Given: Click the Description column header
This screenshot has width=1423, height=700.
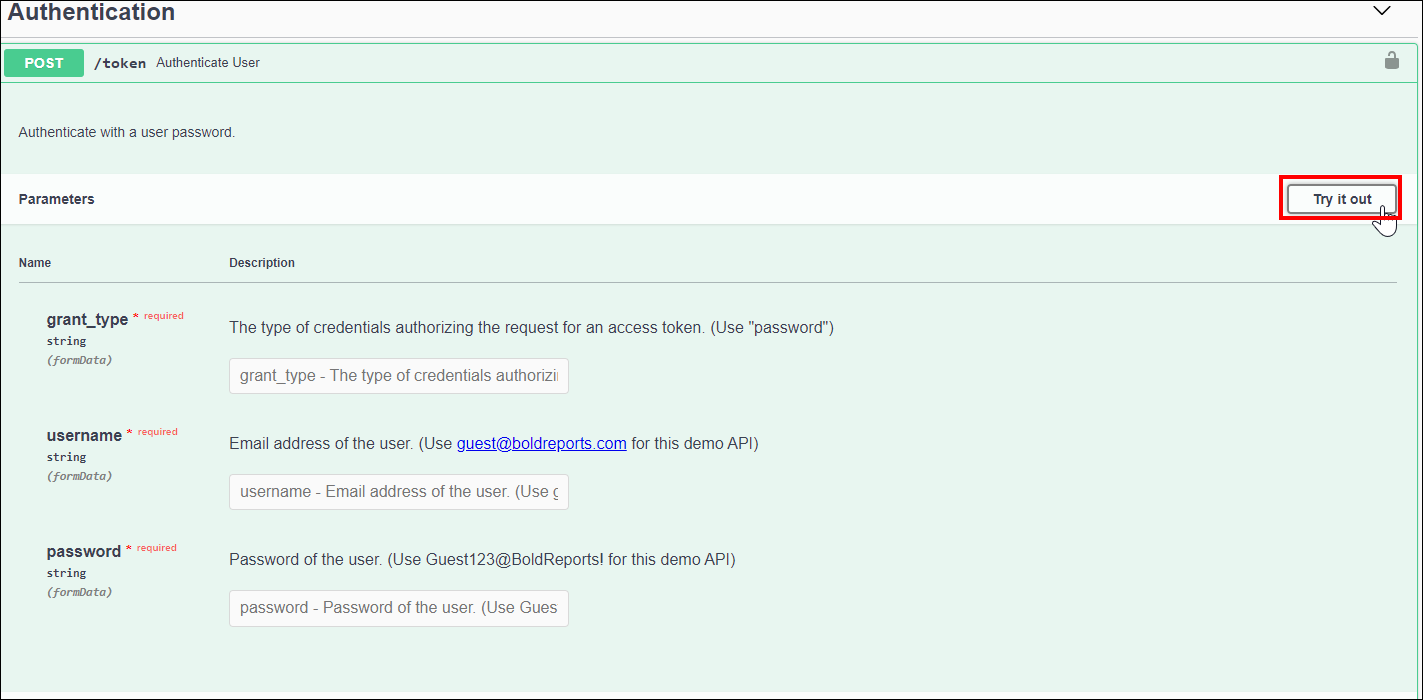Looking at the screenshot, I should pos(262,263).
